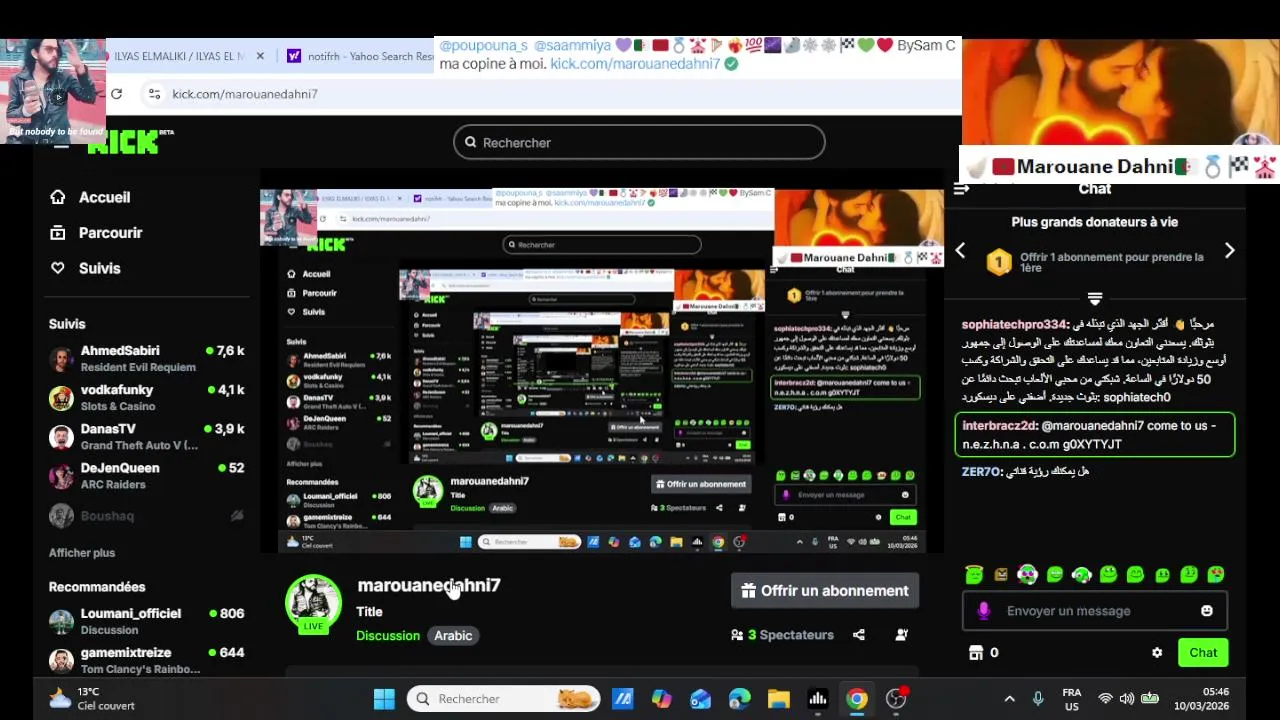Open gamemixtreize recommended channel
This screenshot has height=720, width=1280.
(x=147, y=660)
